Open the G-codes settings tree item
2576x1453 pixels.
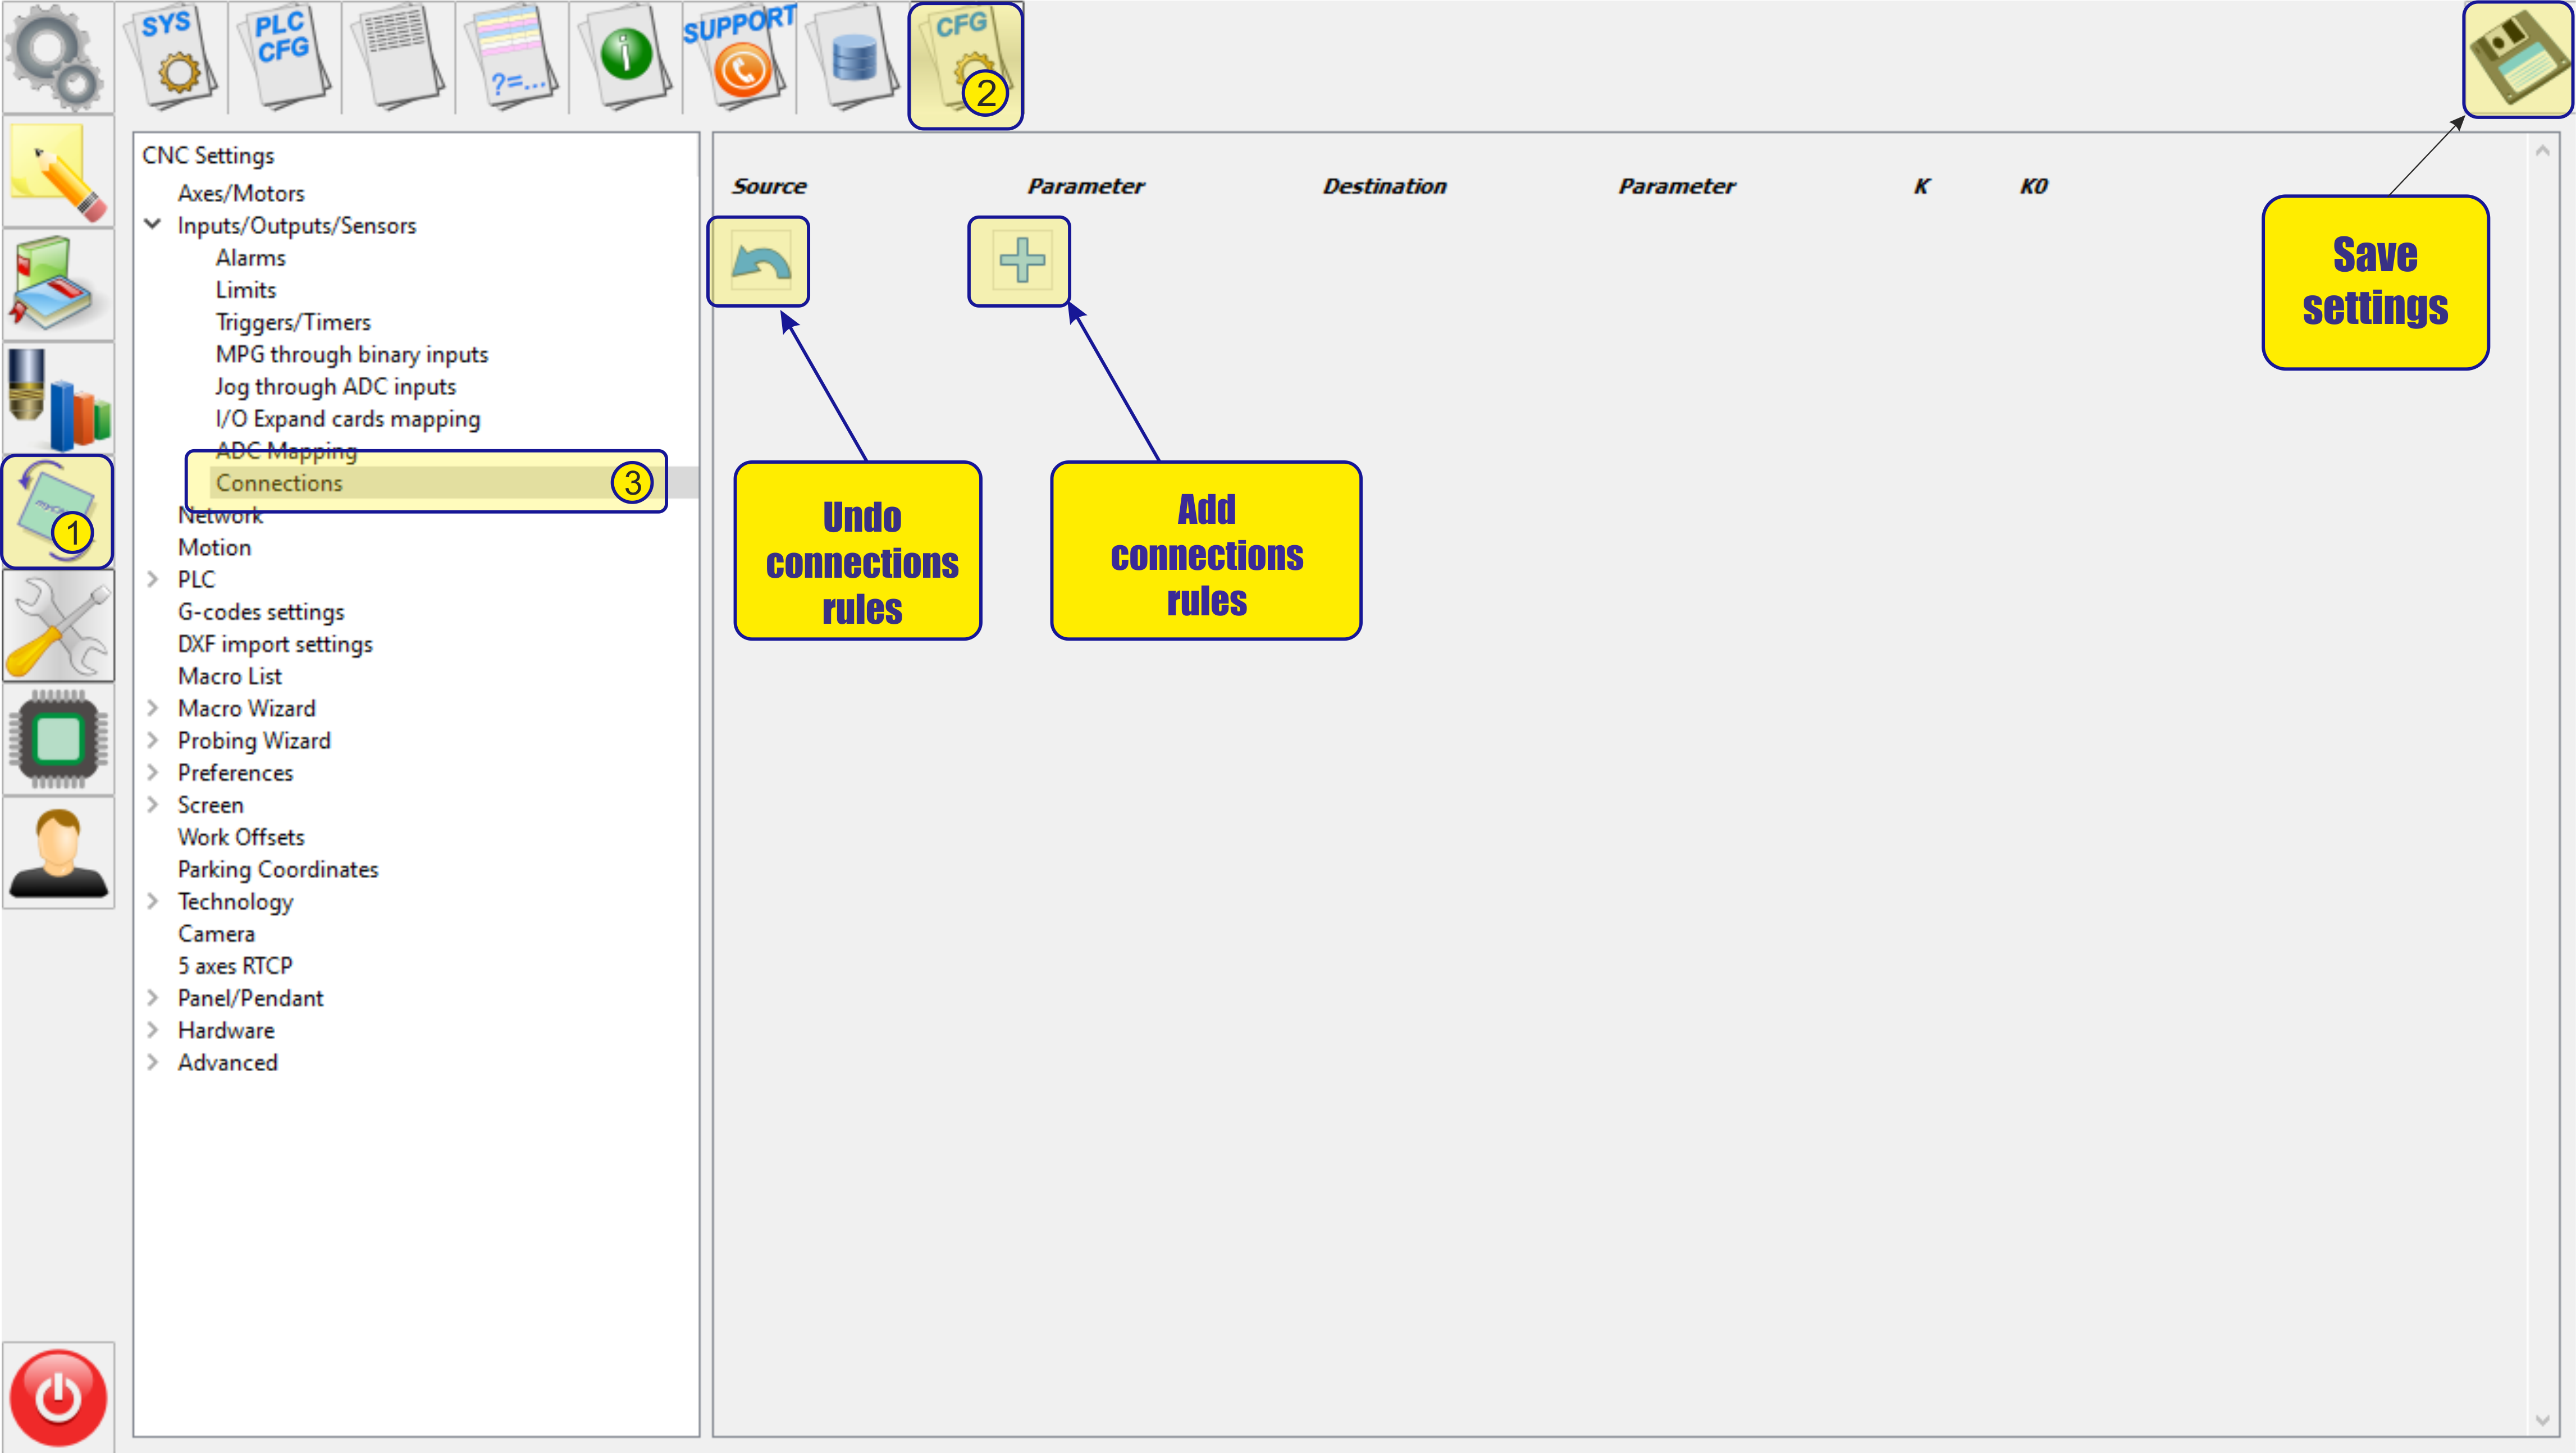pyautogui.click(x=261, y=612)
